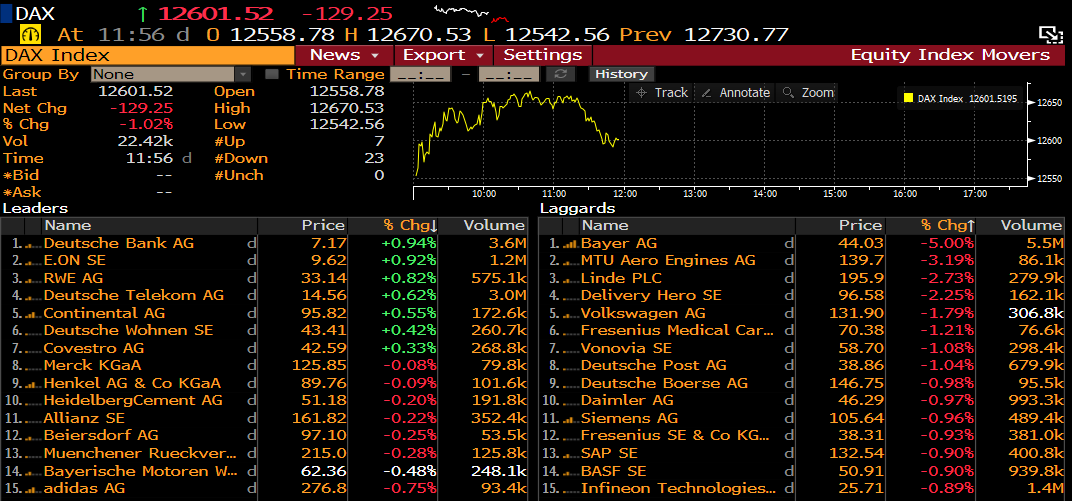Image resolution: width=1072 pixels, height=501 pixels.
Task: Click the mini bar icon beside Henkel AG
Action: click(32, 383)
